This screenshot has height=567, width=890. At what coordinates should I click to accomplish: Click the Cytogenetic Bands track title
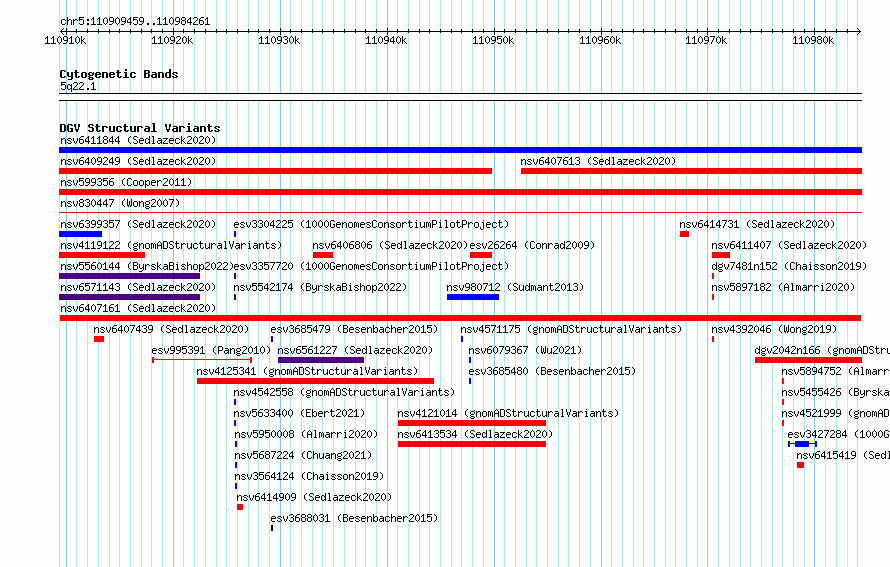(x=119, y=74)
